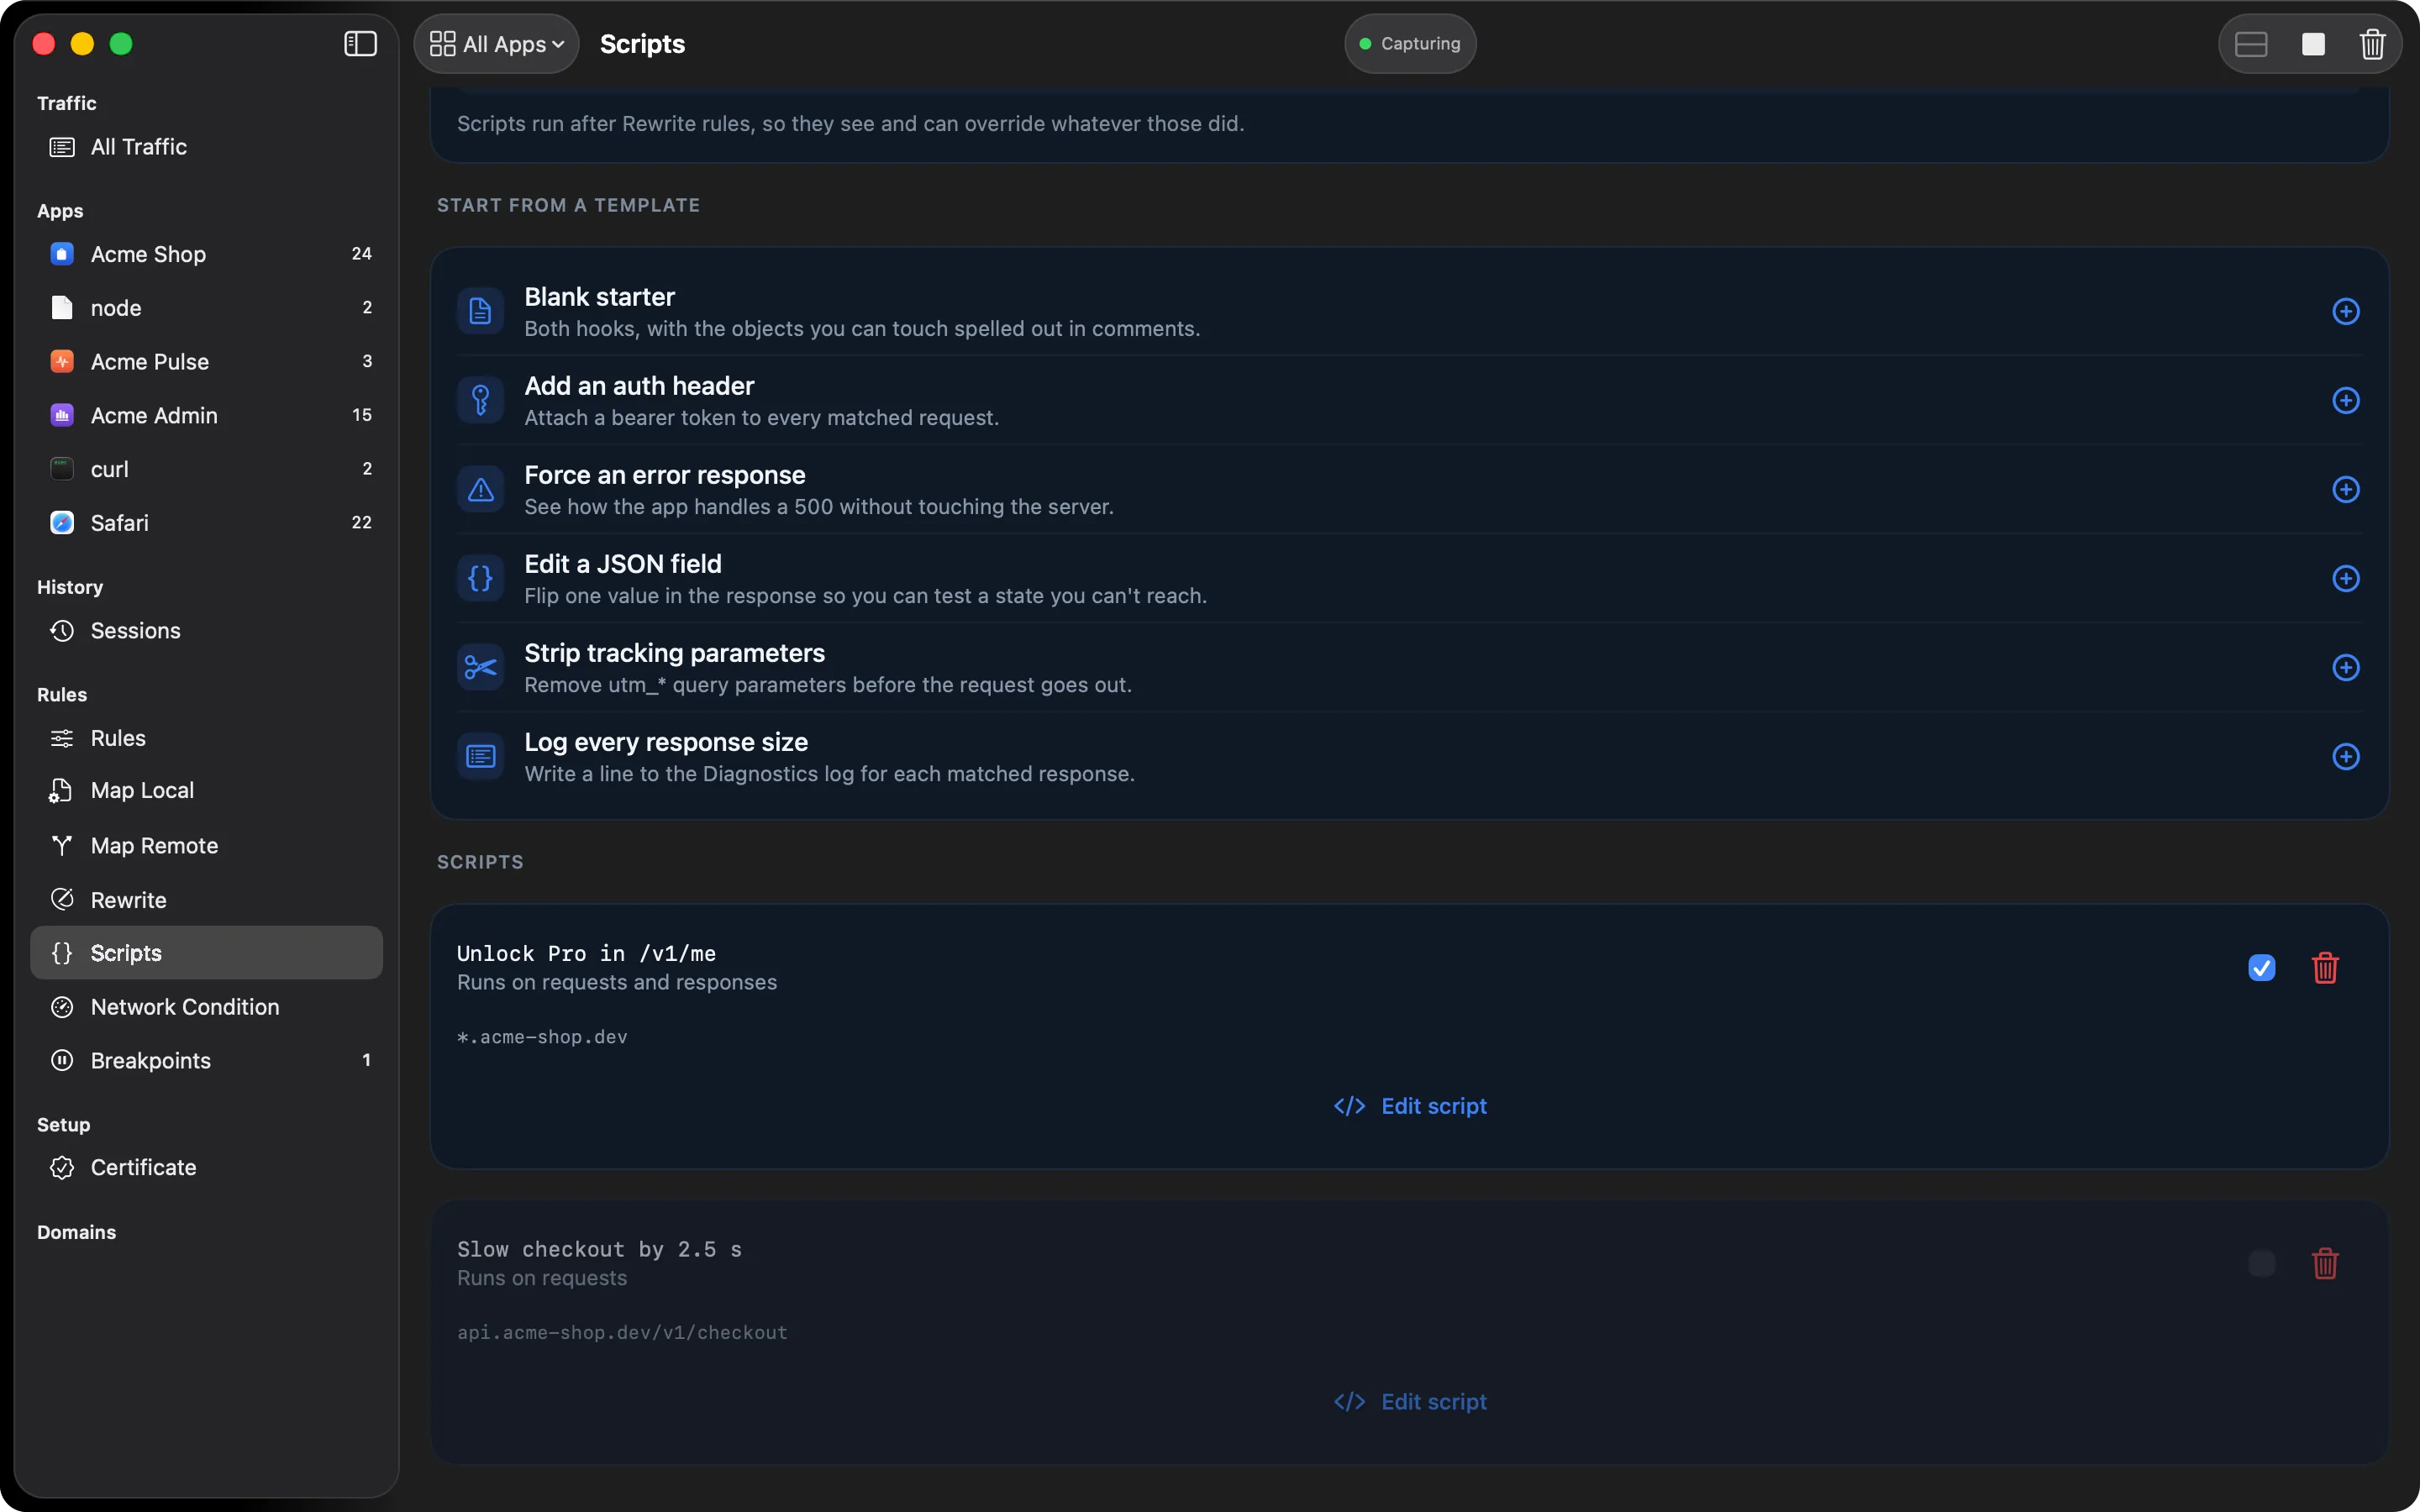Open Sessions history
The width and height of the screenshot is (2420, 1512).
coord(207,631)
